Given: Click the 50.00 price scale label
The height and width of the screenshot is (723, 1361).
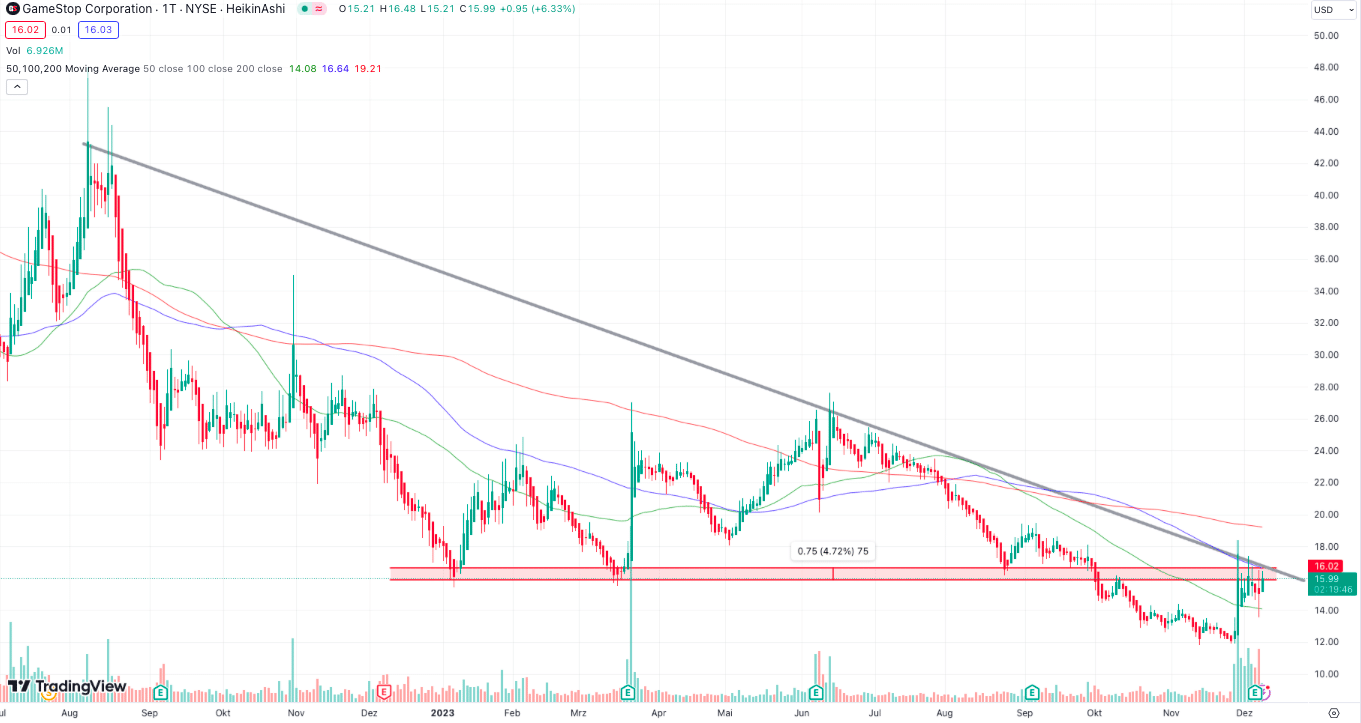Looking at the screenshot, I should pos(1326,36).
